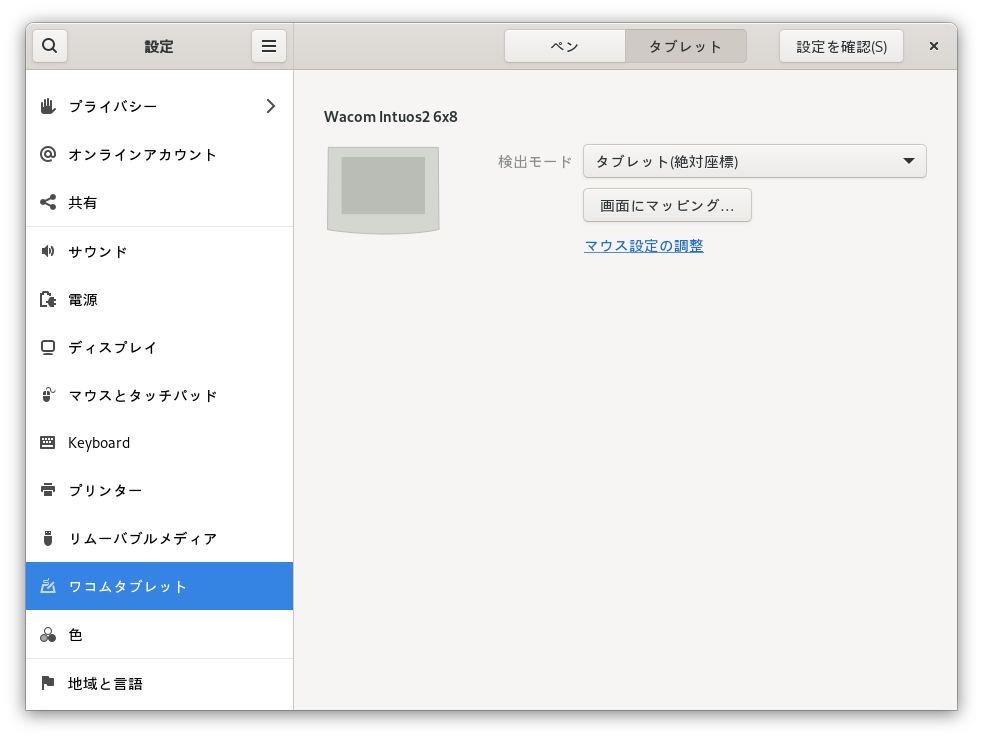983x739 pixels.
Task: Click the Printer icon in sidebar
Action: (48, 490)
